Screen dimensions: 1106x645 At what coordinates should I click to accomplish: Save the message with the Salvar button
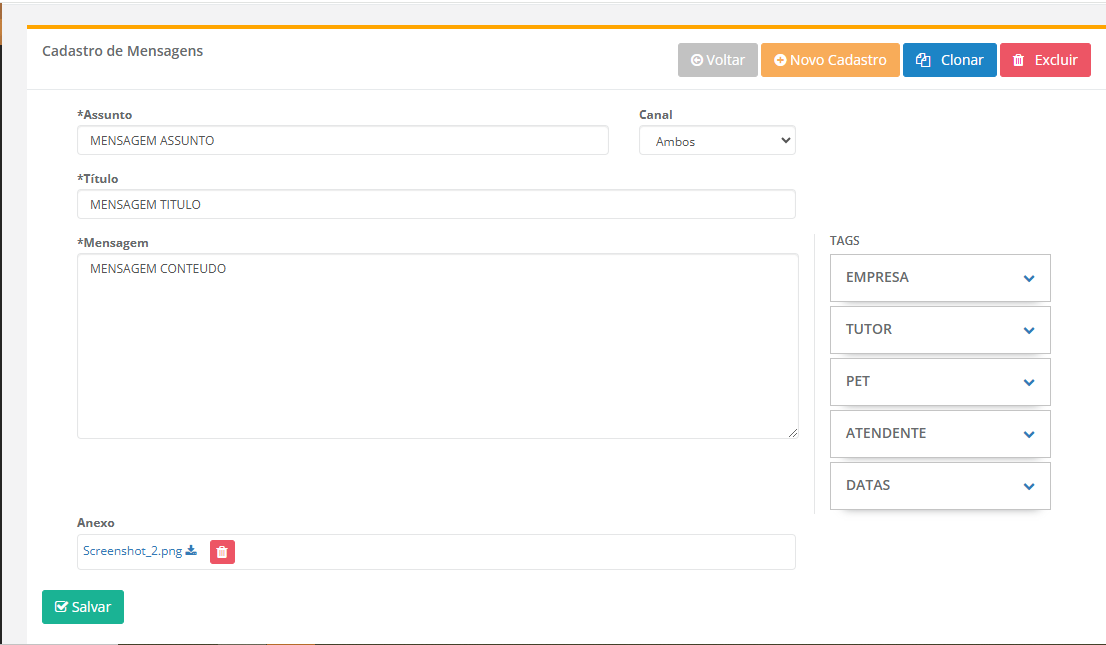[x=83, y=607]
